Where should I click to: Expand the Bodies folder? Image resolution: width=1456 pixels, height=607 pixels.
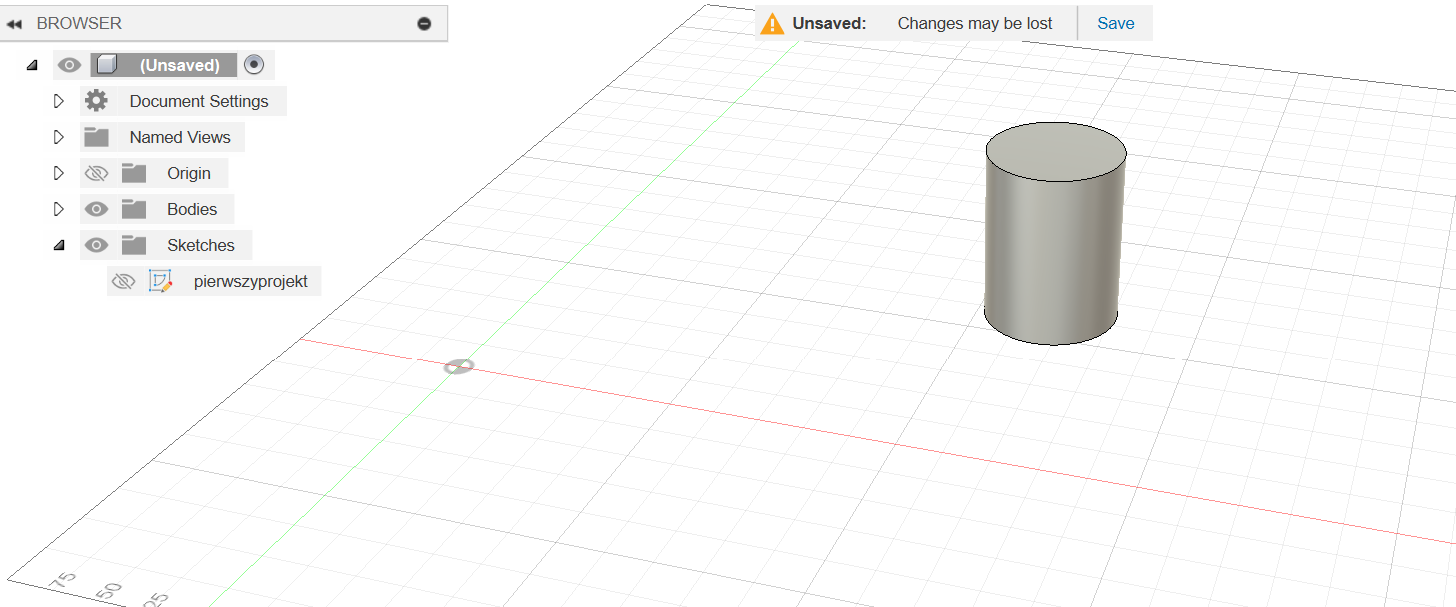(x=59, y=209)
